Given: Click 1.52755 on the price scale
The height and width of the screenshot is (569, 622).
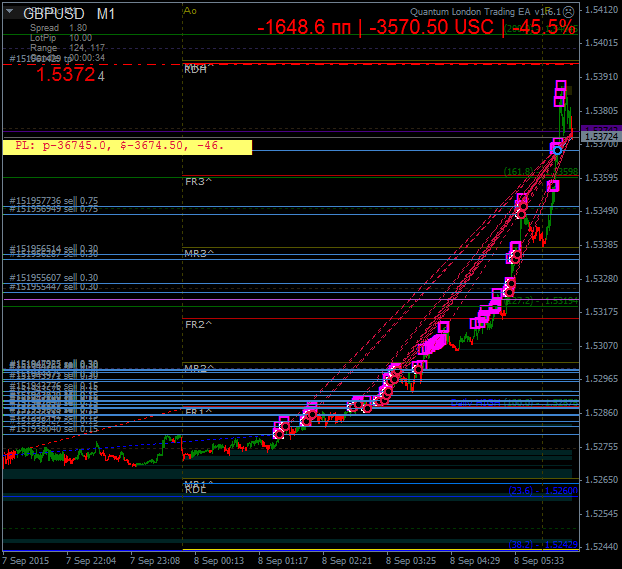Looking at the screenshot, I should click(602, 447).
